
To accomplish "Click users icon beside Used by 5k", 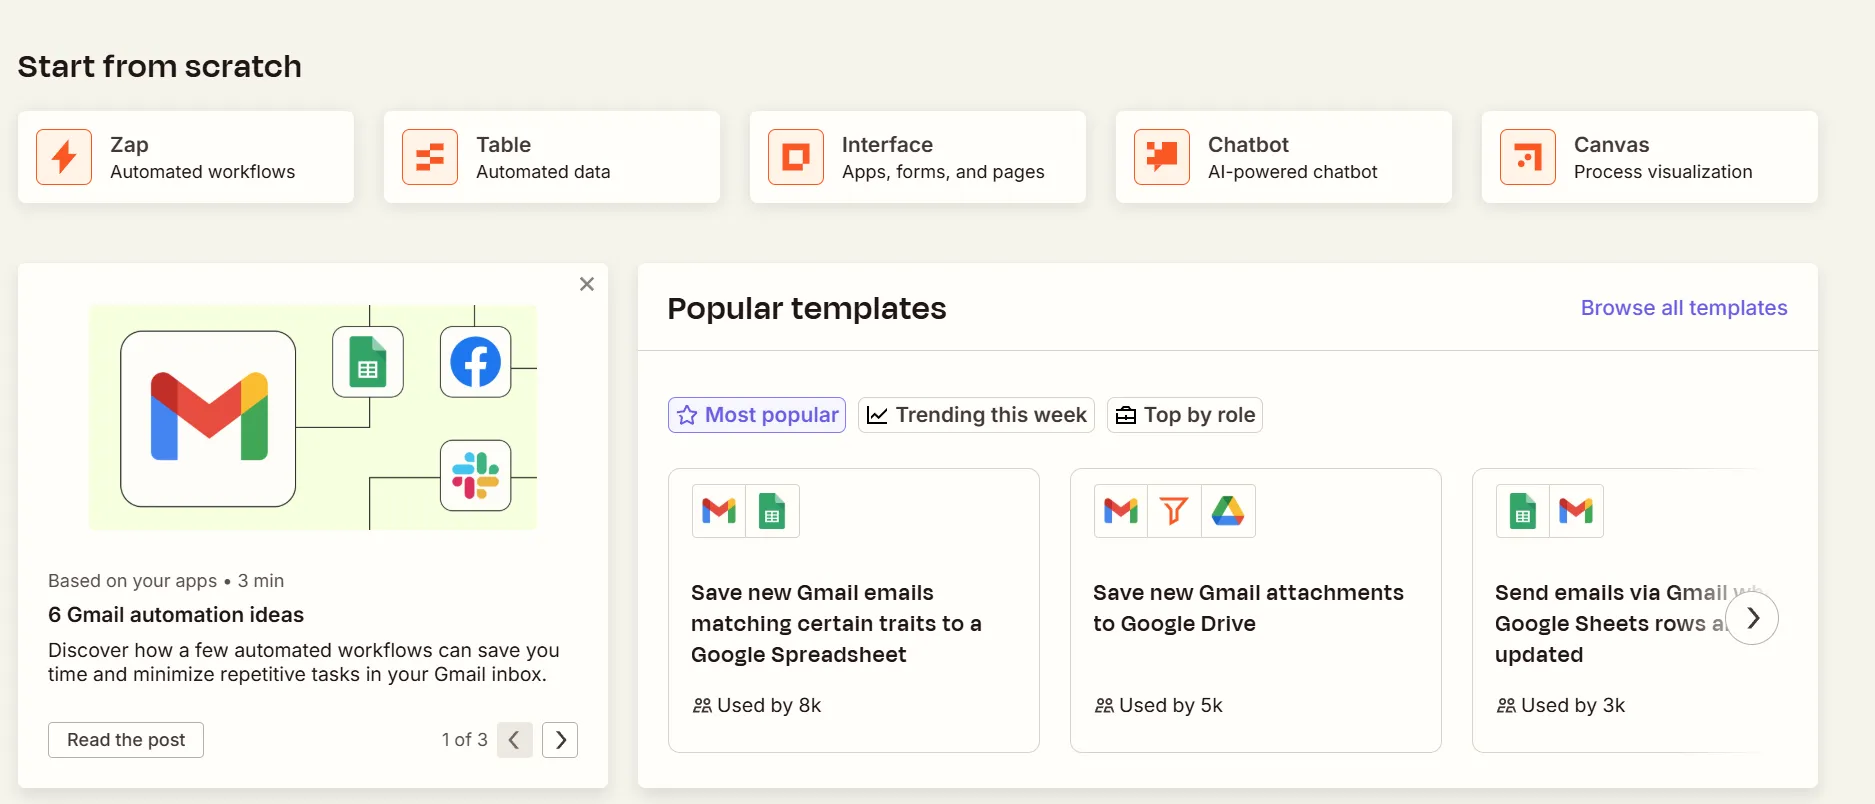I will point(1104,706).
